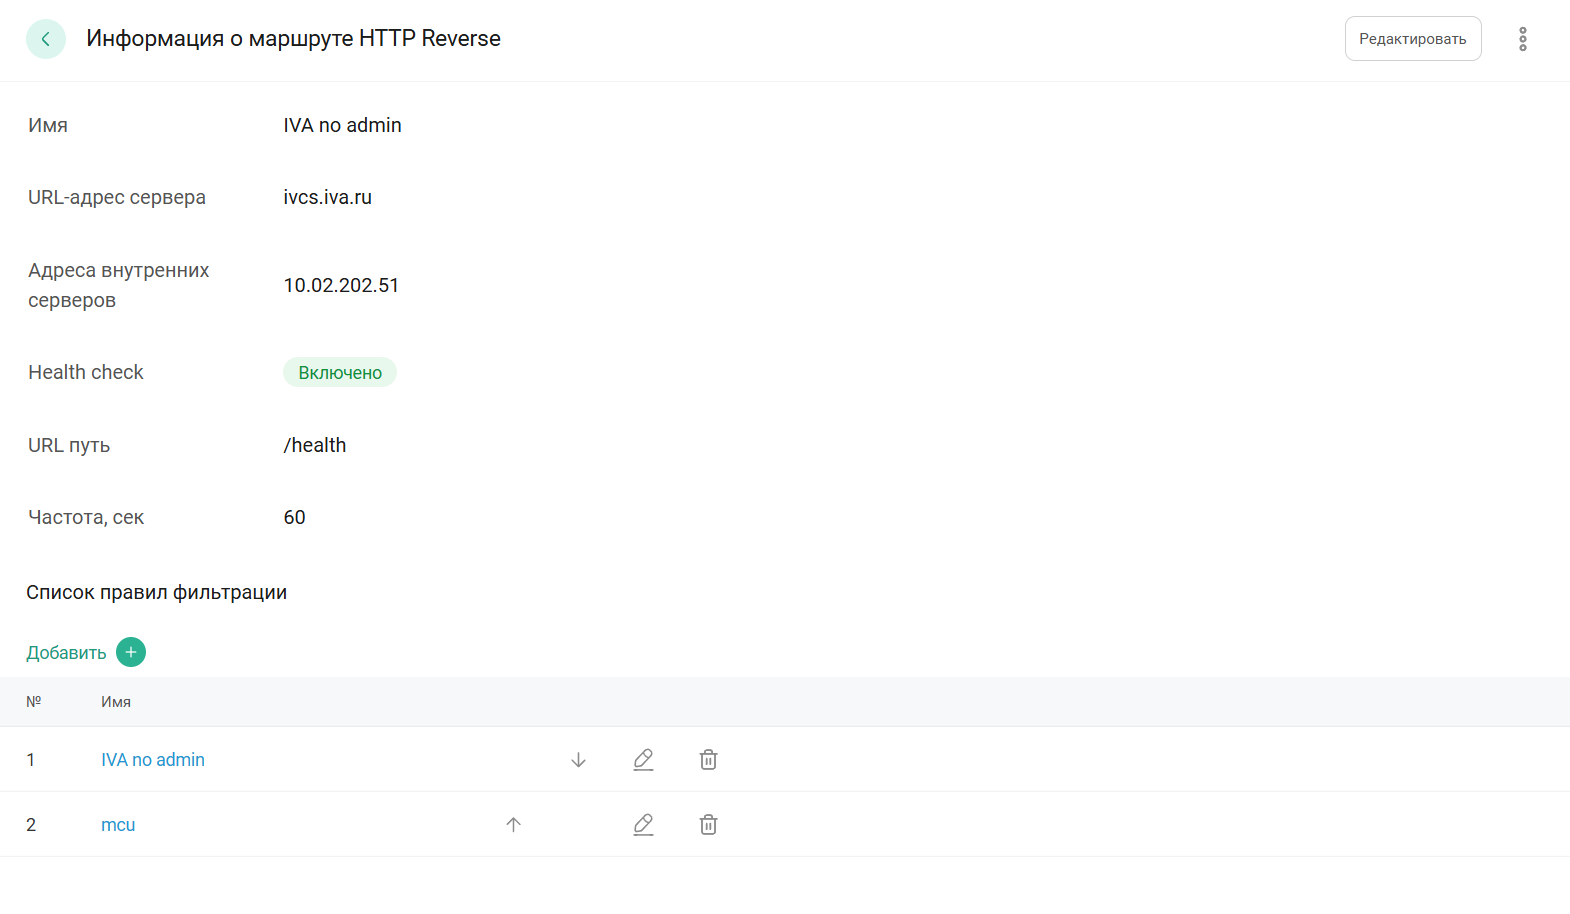The width and height of the screenshot is (1570, 914).
Task: Move the IVA no admin rule down
Action: 578,760
